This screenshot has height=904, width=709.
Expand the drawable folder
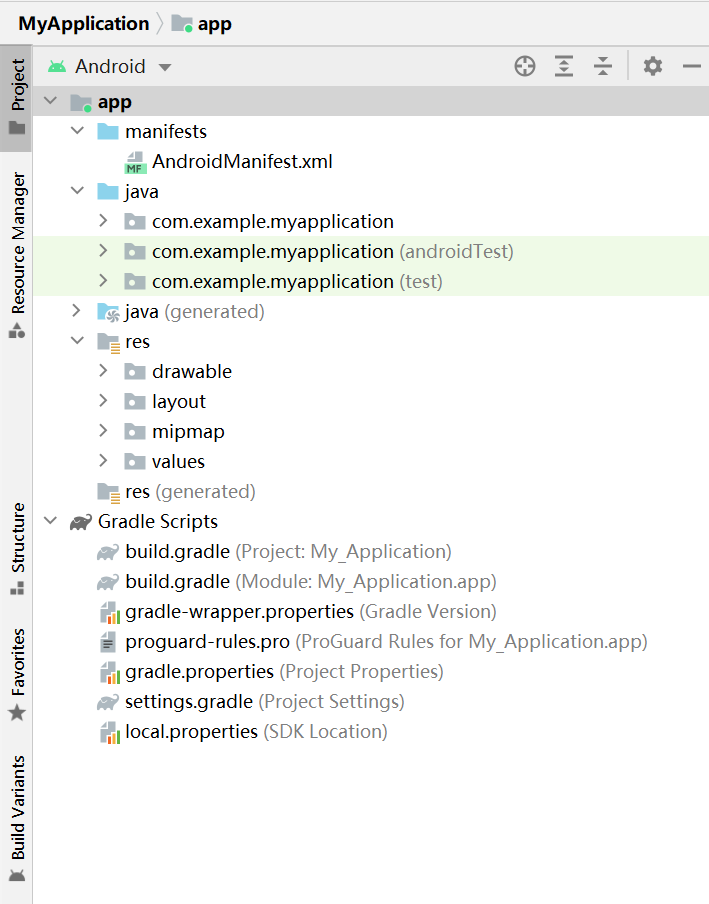103,371
